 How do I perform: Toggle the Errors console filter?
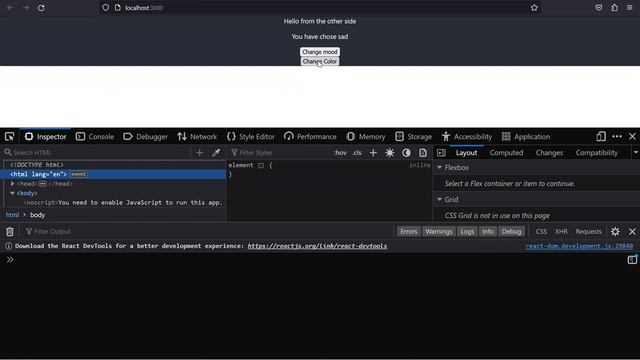click(409, 231)
